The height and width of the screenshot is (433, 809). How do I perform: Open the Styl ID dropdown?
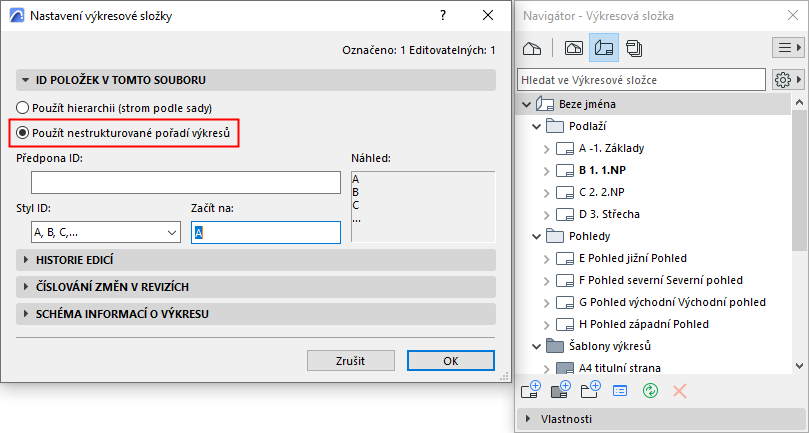point(99,232)
